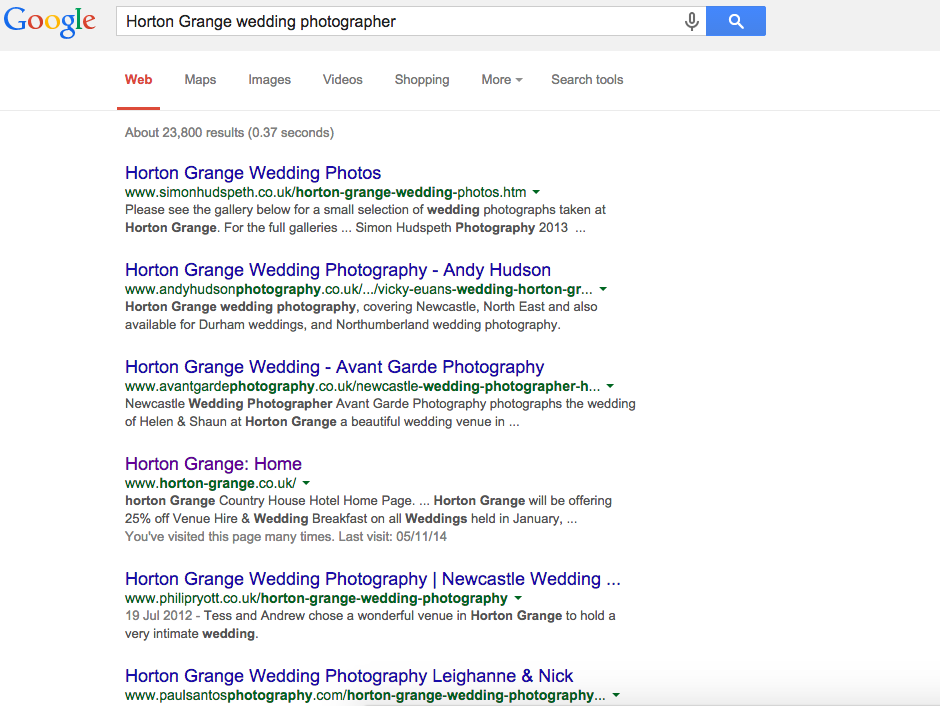Click the 'Simon Hudspeth Photography 2013' snippet line
This screenshot has width=940, height=706.
[x=355, y=228]
